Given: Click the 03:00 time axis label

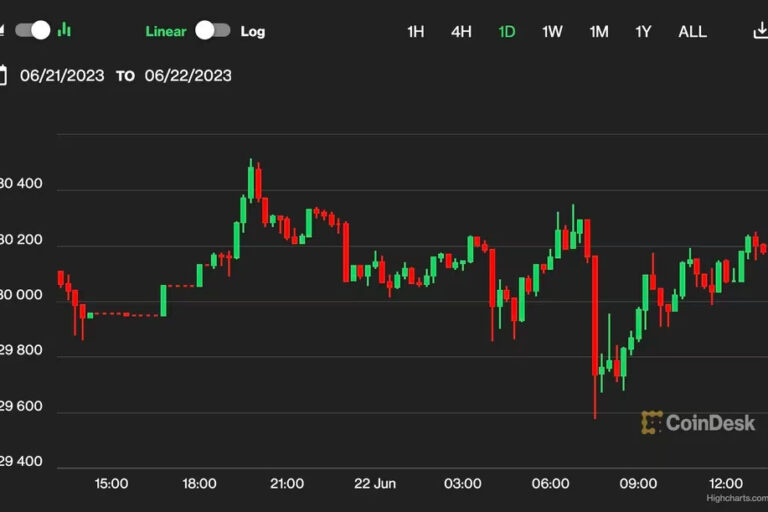Looking at the screenshot, I should (x=462, y=484).
